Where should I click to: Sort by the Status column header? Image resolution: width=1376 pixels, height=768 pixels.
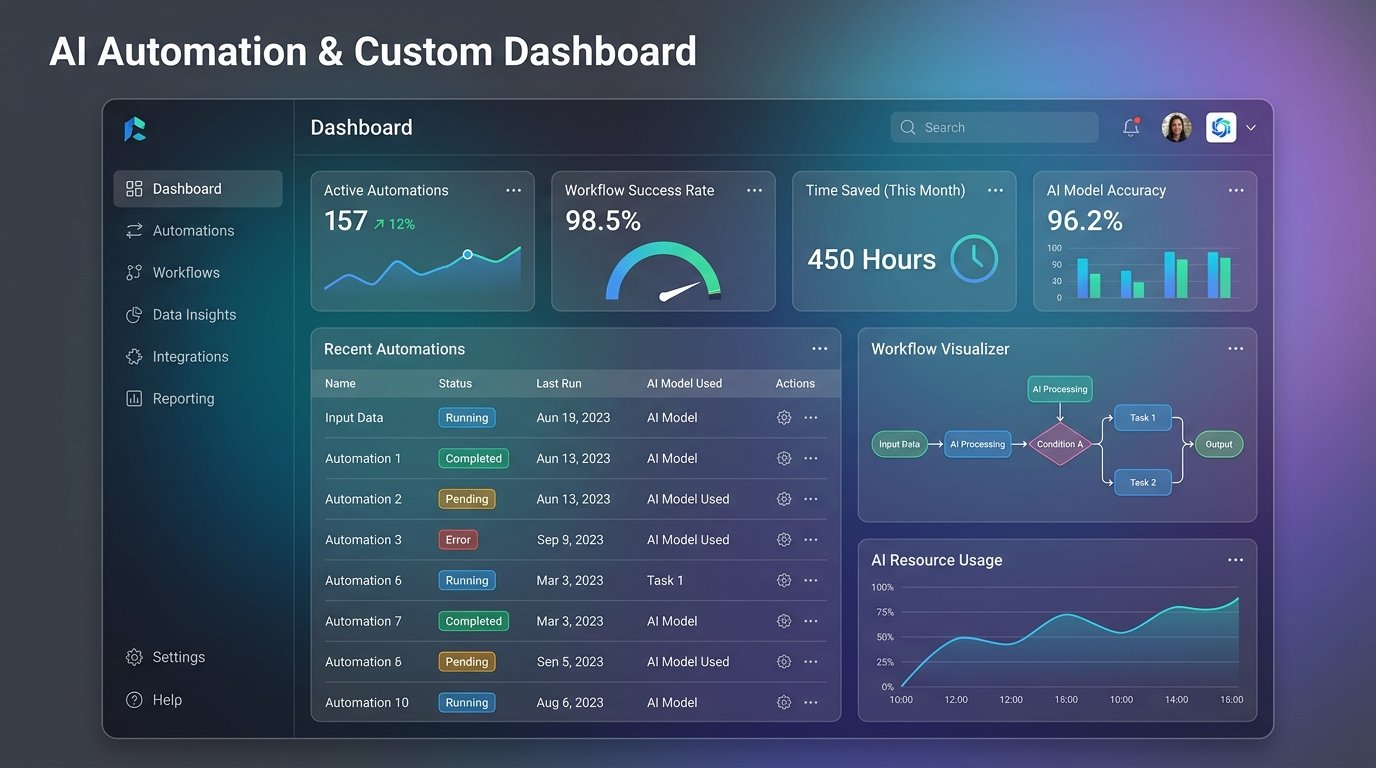pos(455,383)
